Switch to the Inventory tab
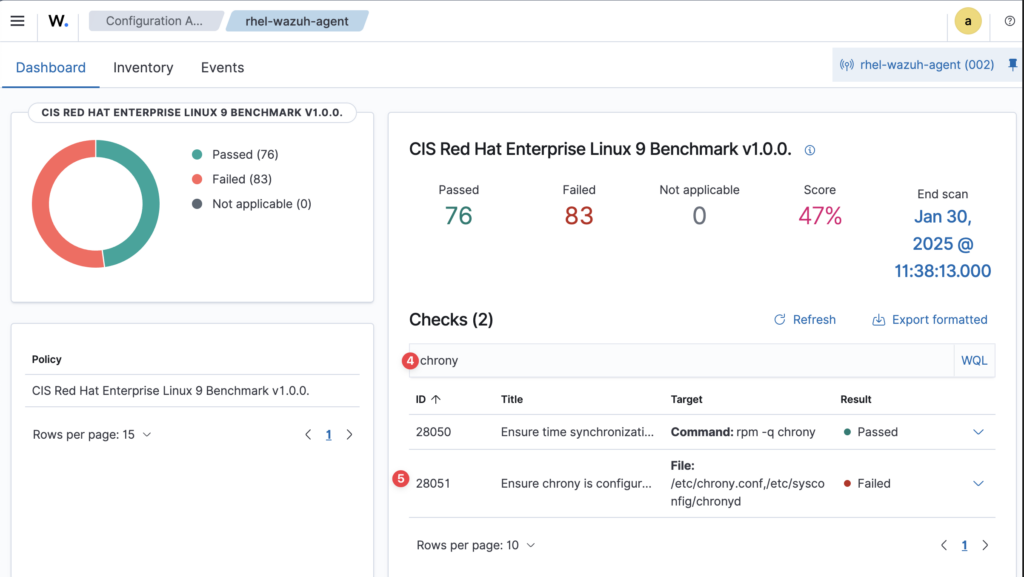This screenshot has height=577, width=1024. [143, 67]
